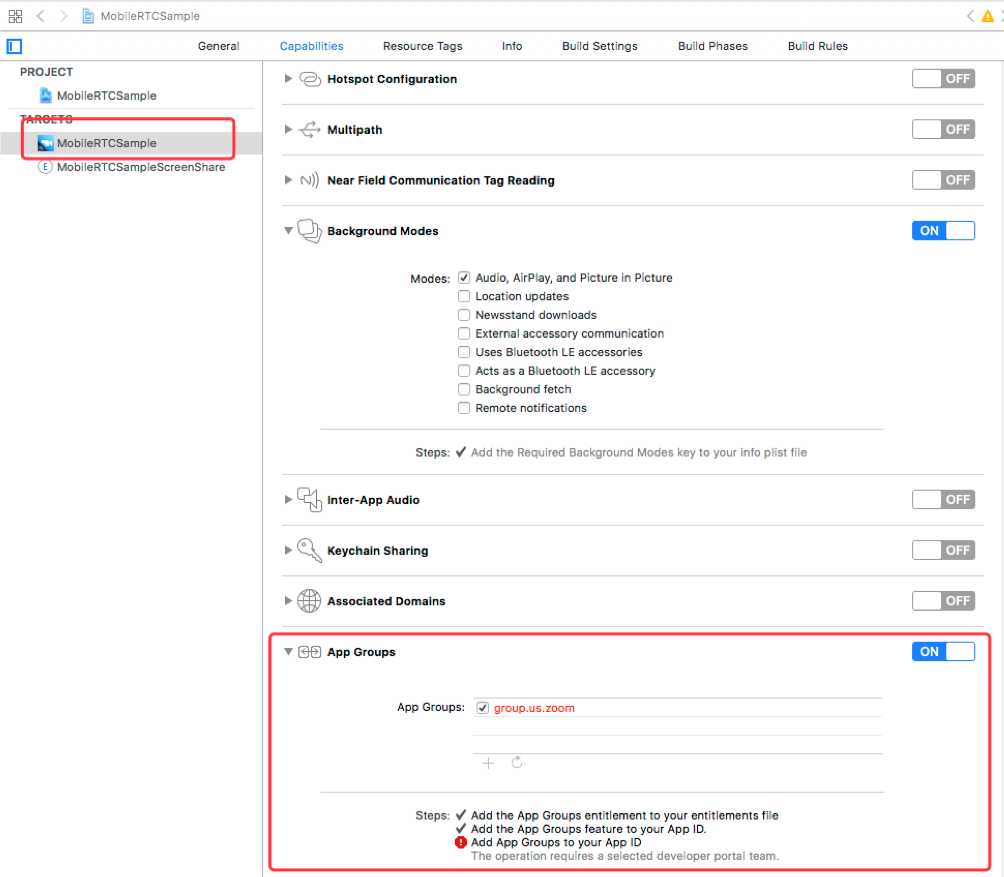The image size is (1004, 877).
Task: Check Remote notifications mode
Action: [464, 408]
